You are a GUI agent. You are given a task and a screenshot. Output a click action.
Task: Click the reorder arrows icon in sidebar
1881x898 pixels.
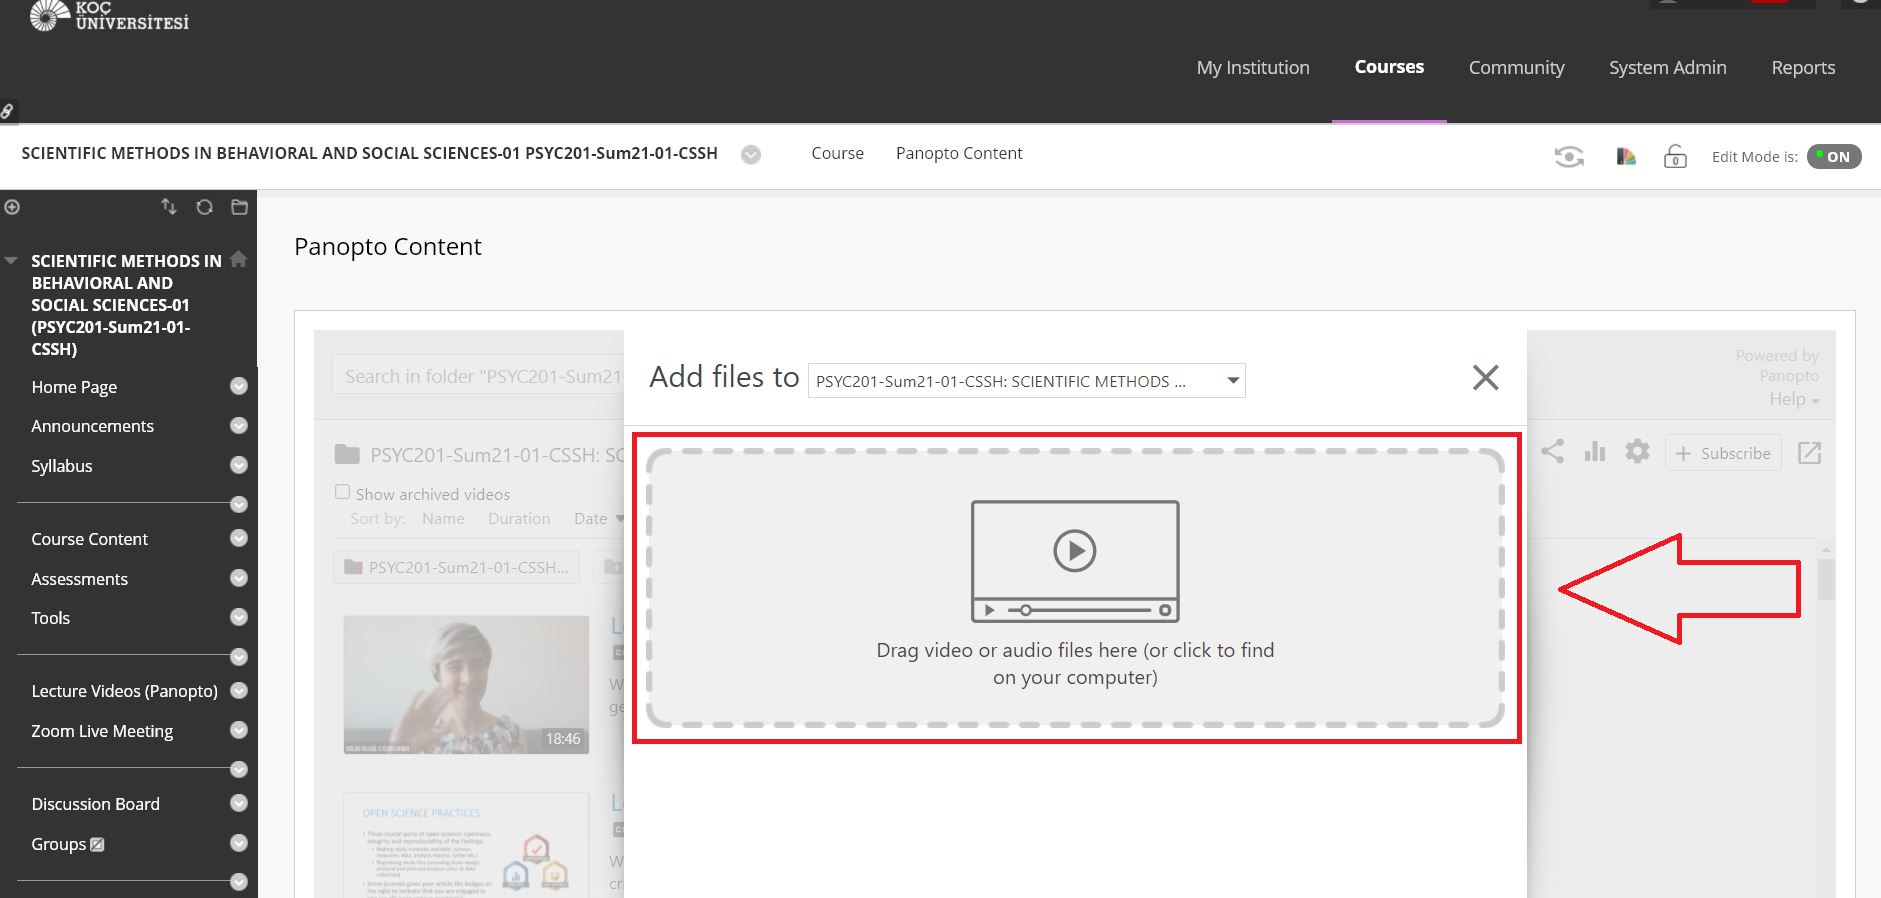pos(169,207)
